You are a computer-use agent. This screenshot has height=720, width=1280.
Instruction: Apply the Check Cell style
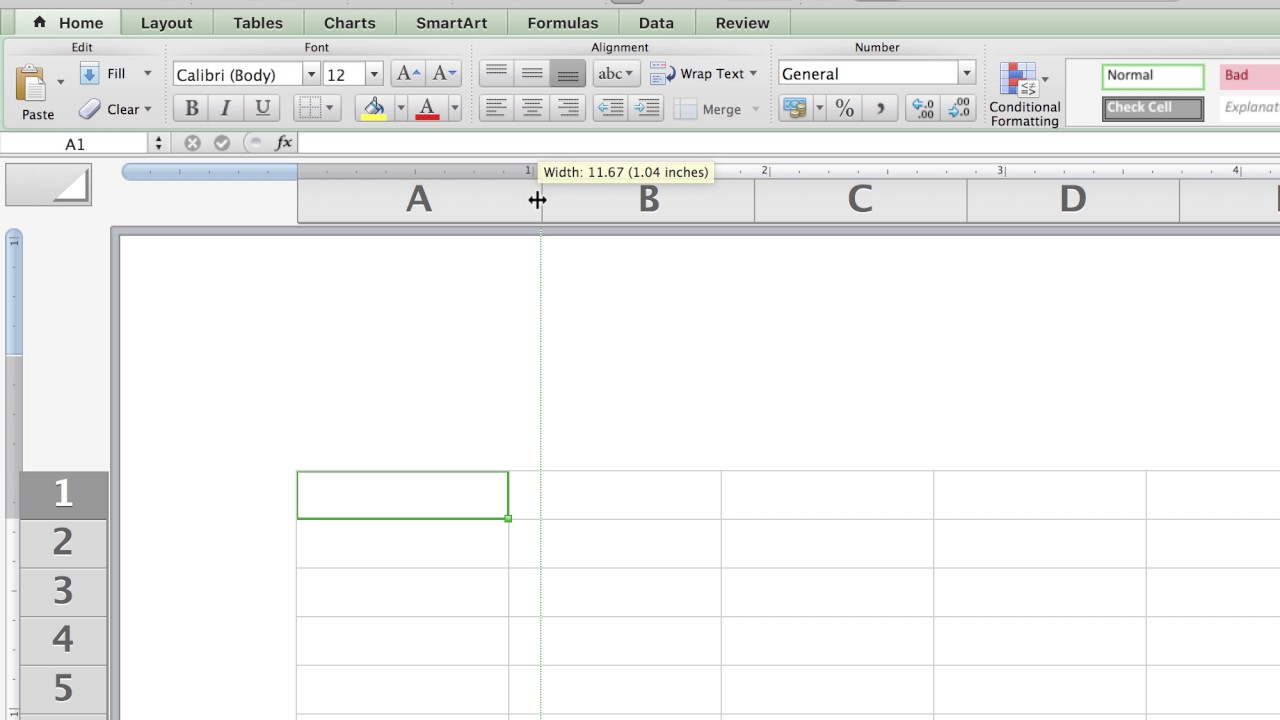[x=1153, y=108]
